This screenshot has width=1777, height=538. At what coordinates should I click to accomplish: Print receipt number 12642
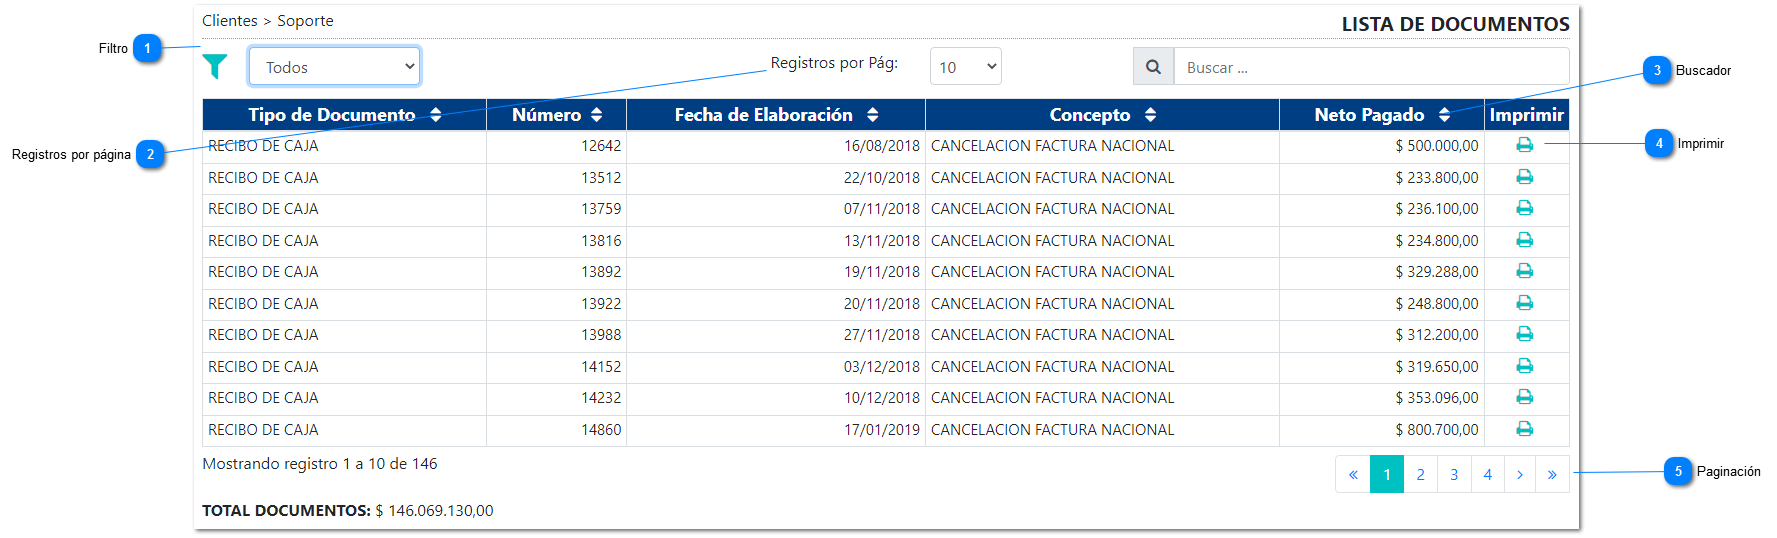pos(1524,145)
